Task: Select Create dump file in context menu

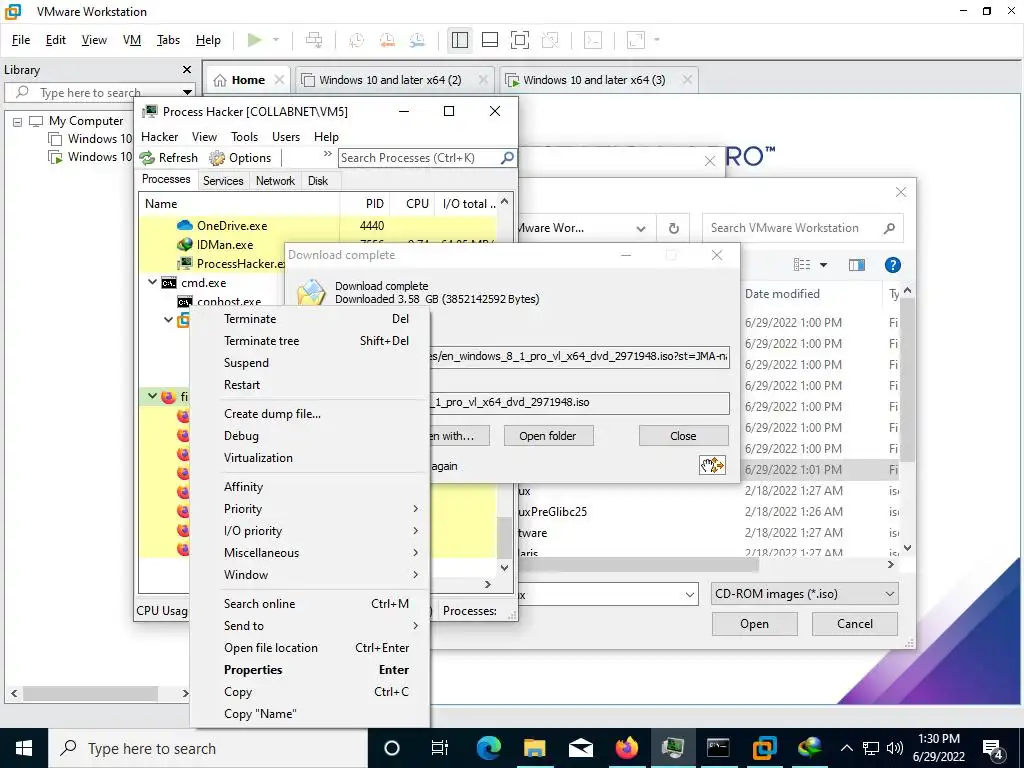Action: [x=310, y=413]
